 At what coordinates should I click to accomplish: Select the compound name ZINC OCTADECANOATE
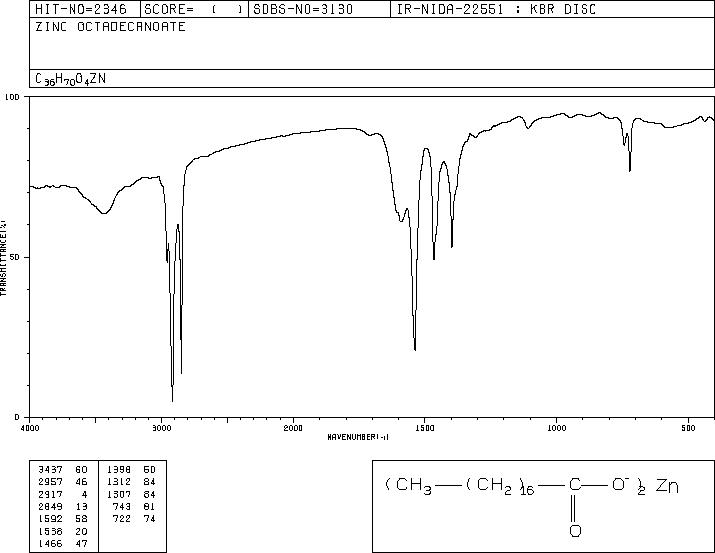tap(110, 26)
